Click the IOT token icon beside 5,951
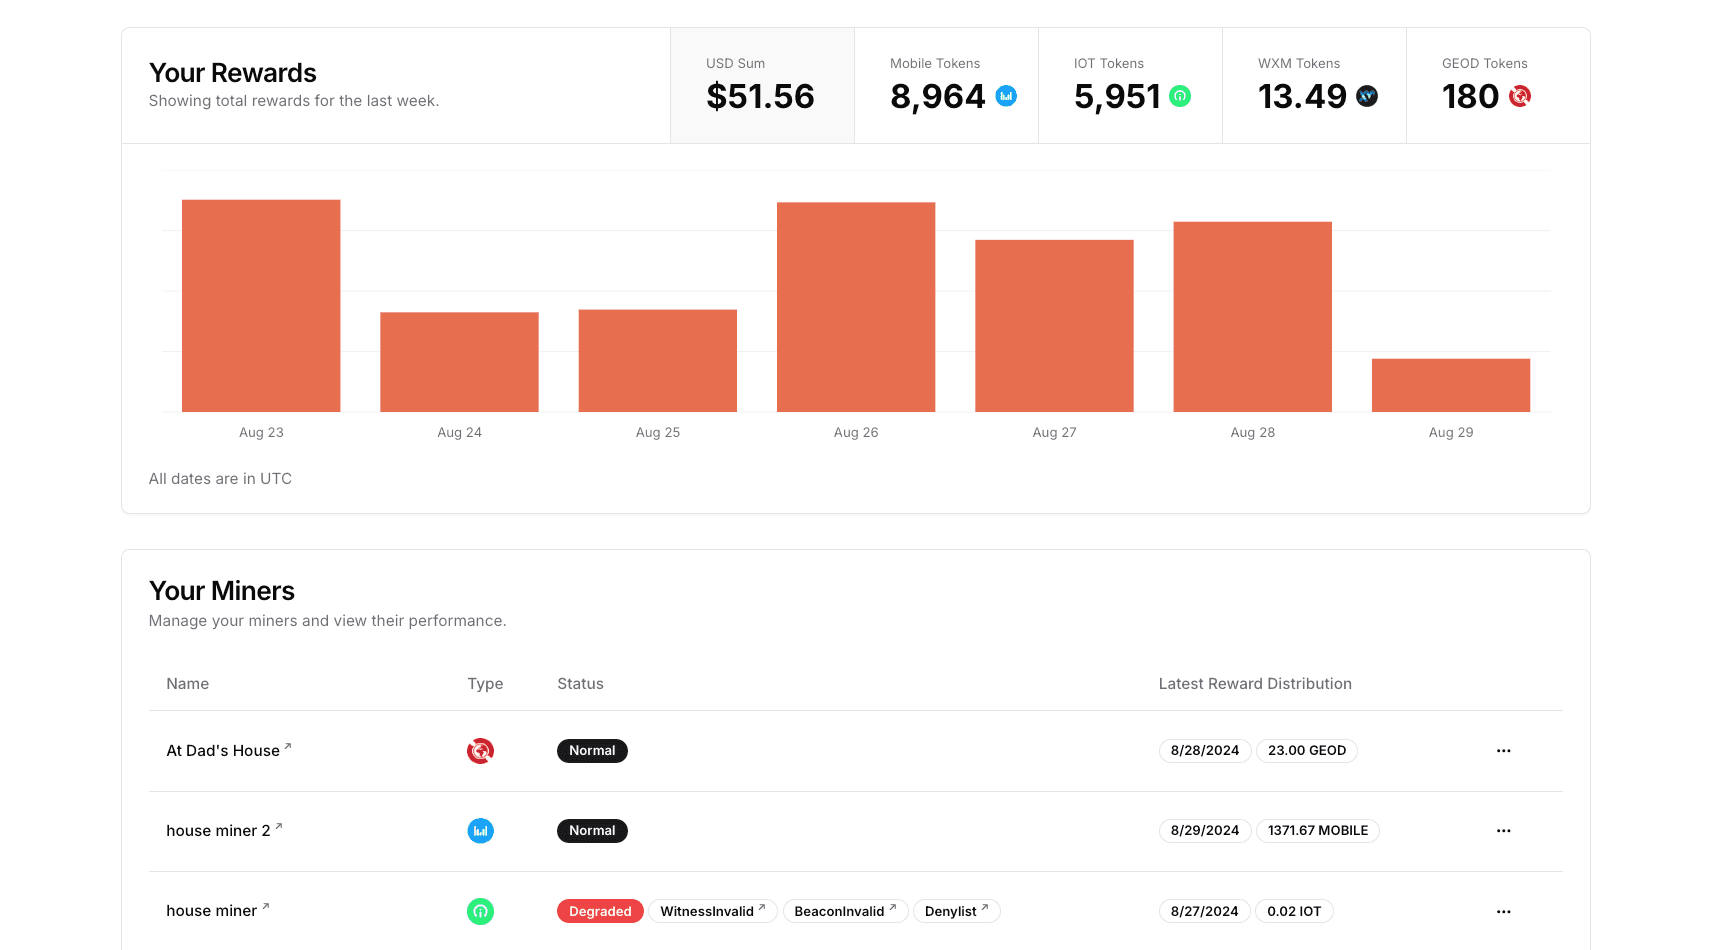The height and width of the screenshot is (950, 1733). pos(1180,96)
